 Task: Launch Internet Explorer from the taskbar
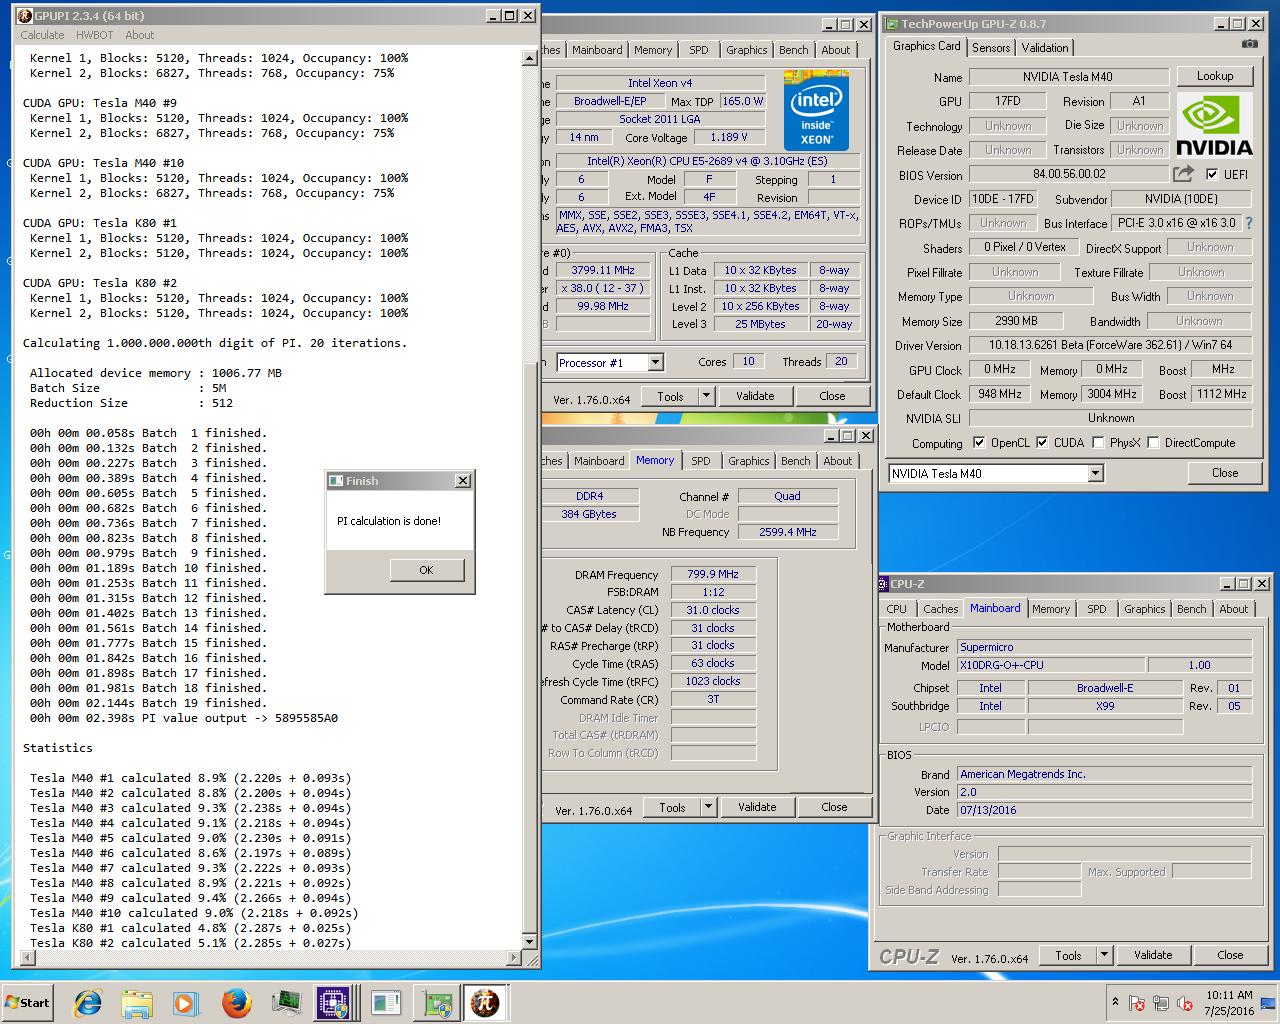coord(88,1003)
